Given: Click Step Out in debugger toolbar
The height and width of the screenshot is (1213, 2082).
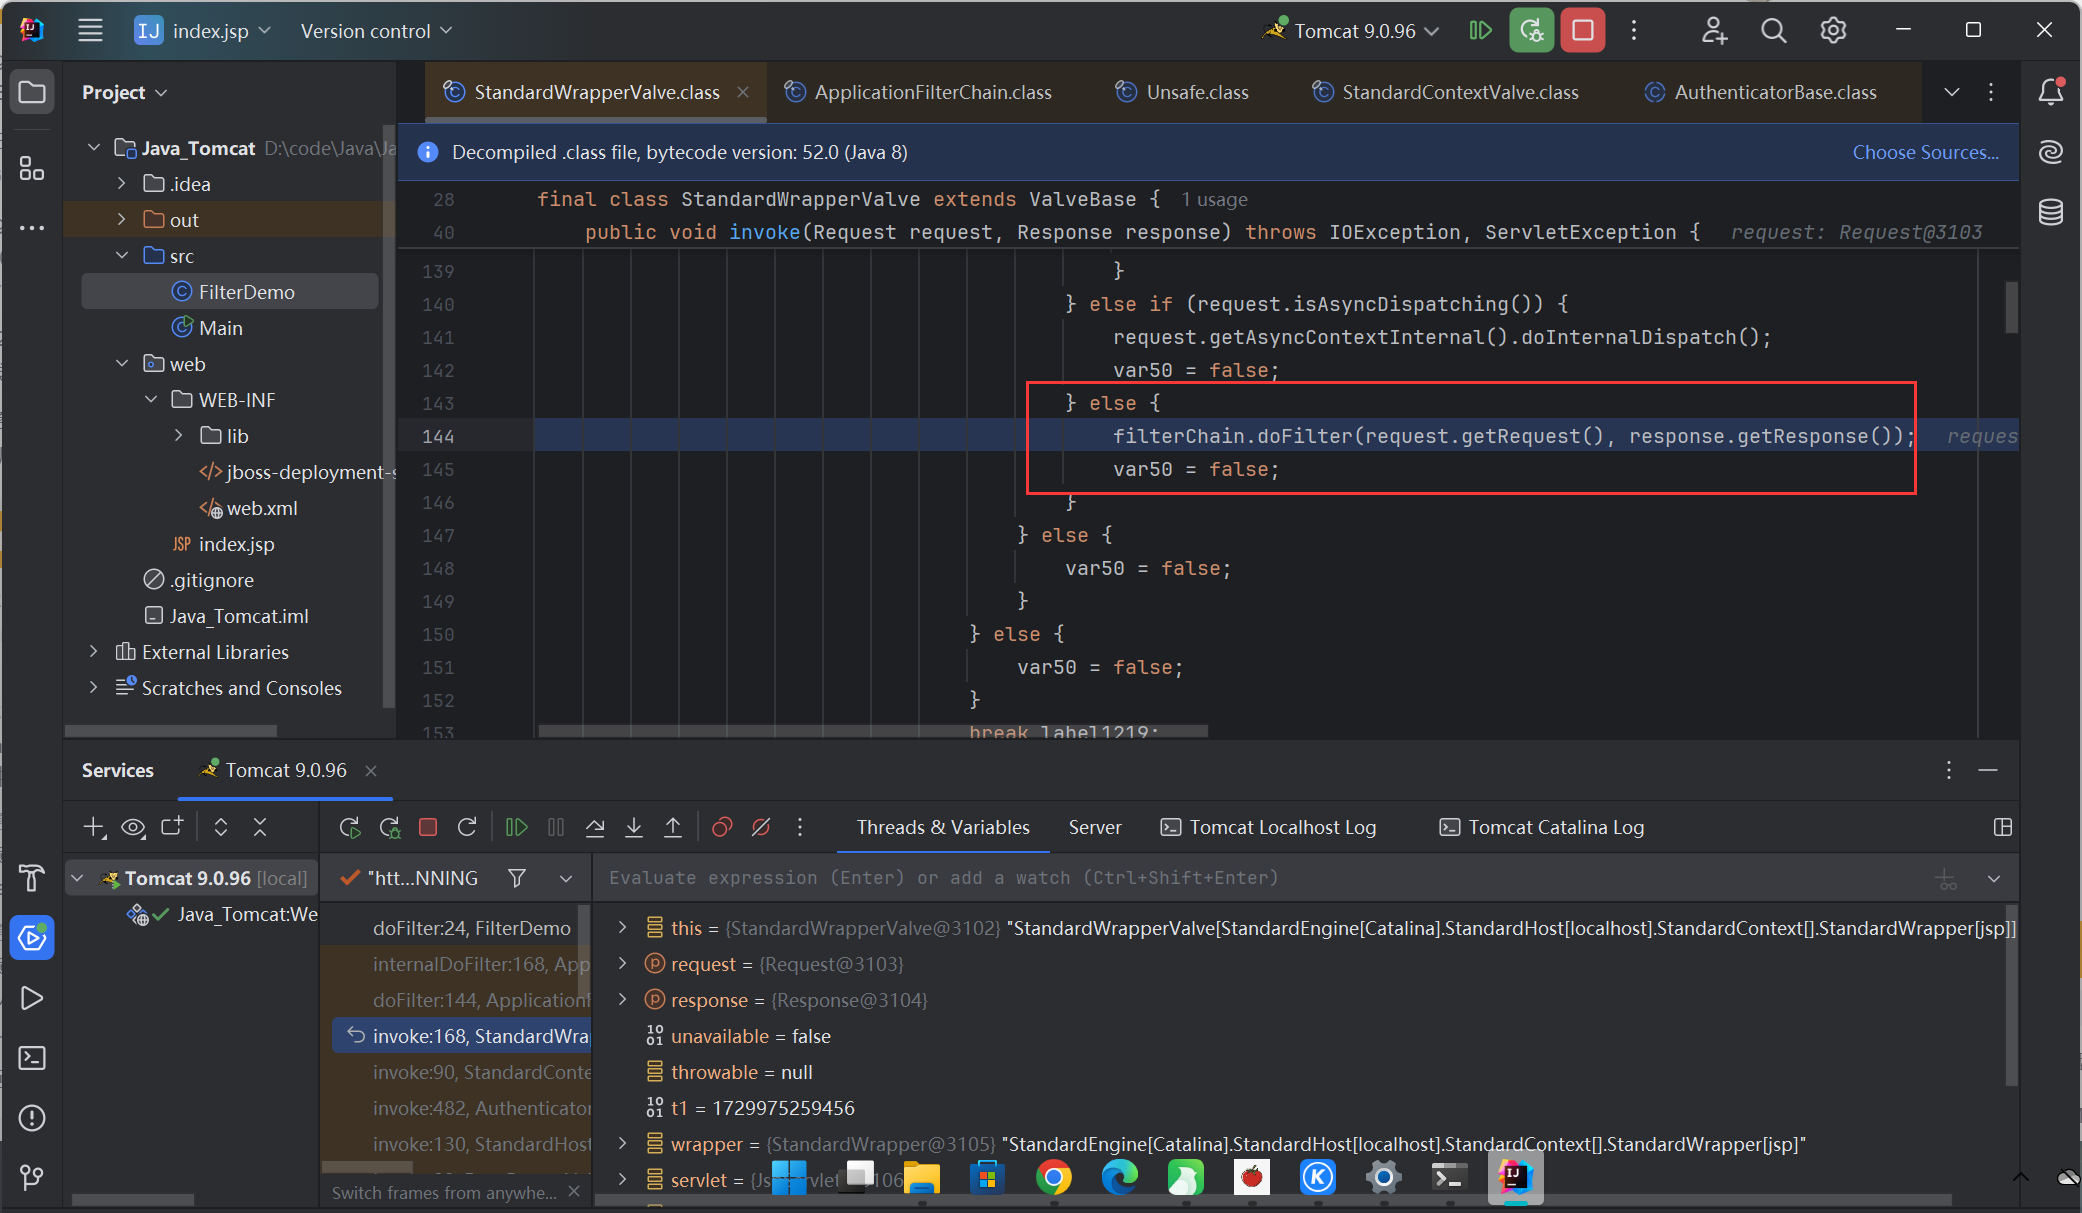Looking at the screenshot, I should click(673, 827).
